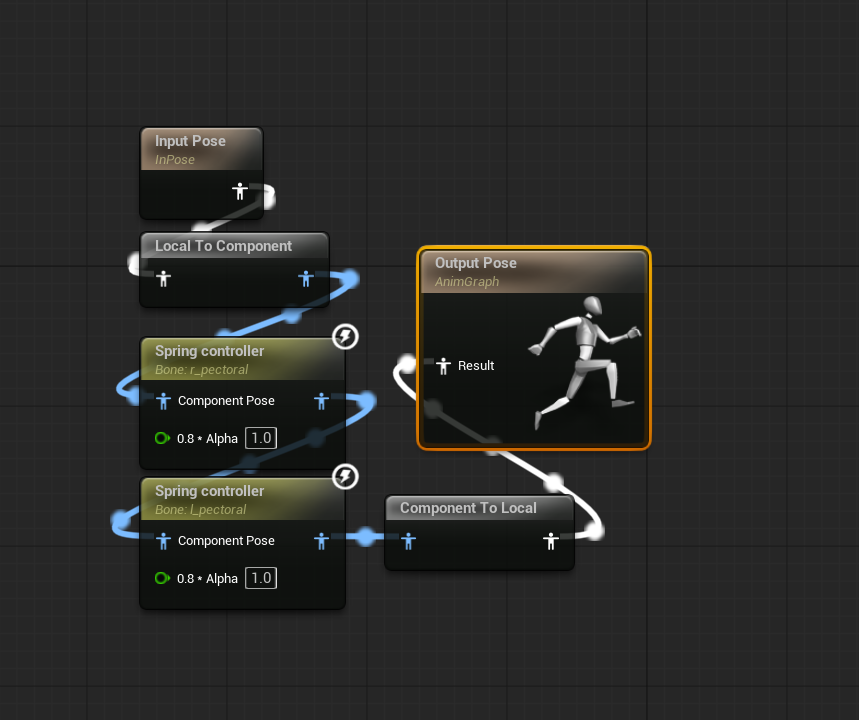Click l_pectoral Spring controller's blue output pose pin
The height and width of the screenshot is (720, 859).
click(x=322, y=541)
